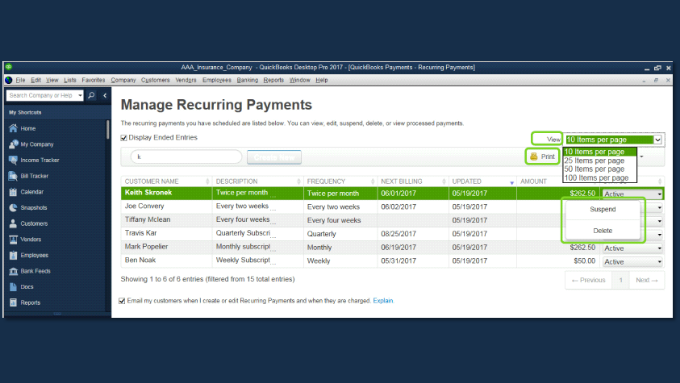Screen dimensions: 680x383
Task: Toggle email my customers checkbox
Action: click(x=122, y=301)
